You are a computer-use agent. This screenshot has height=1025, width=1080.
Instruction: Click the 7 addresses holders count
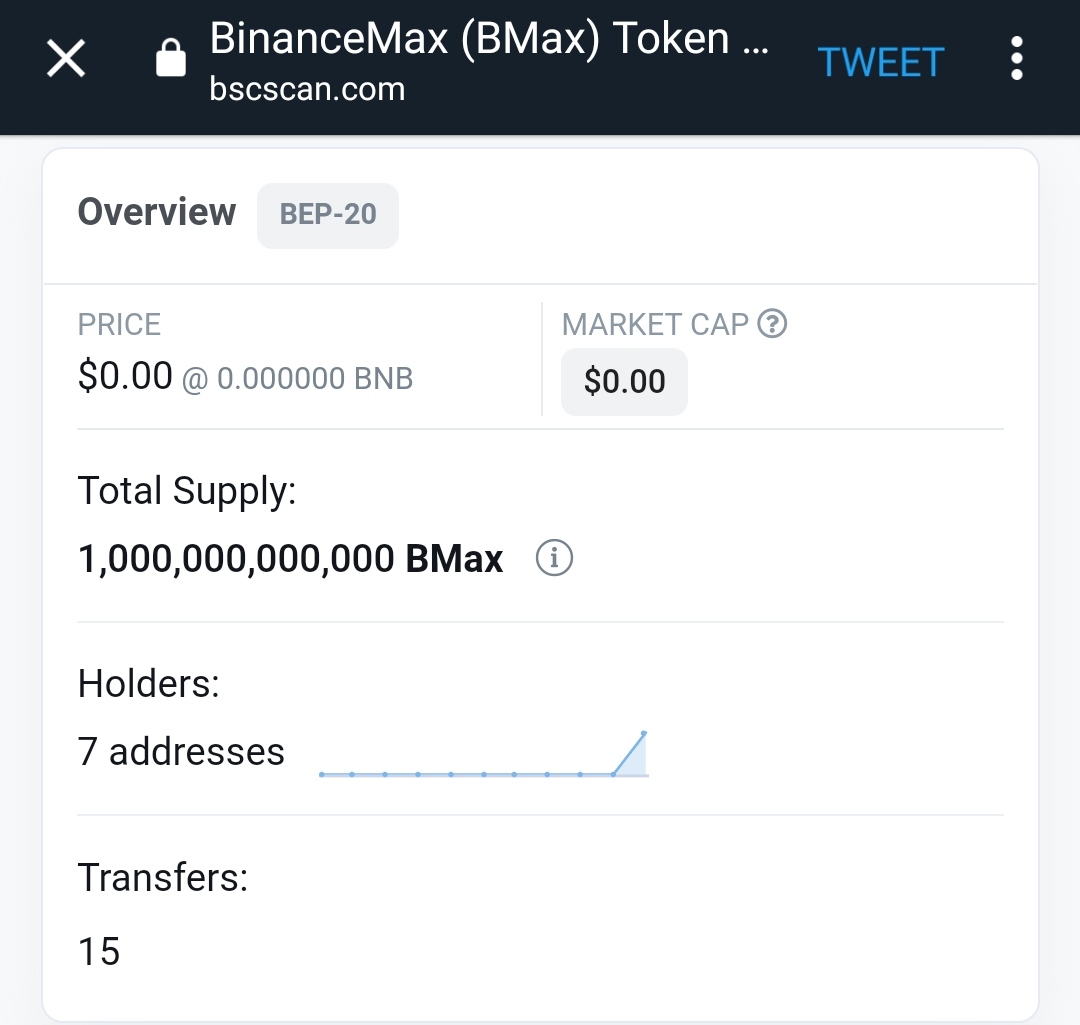pyautogui.click(x=181, y=752)
